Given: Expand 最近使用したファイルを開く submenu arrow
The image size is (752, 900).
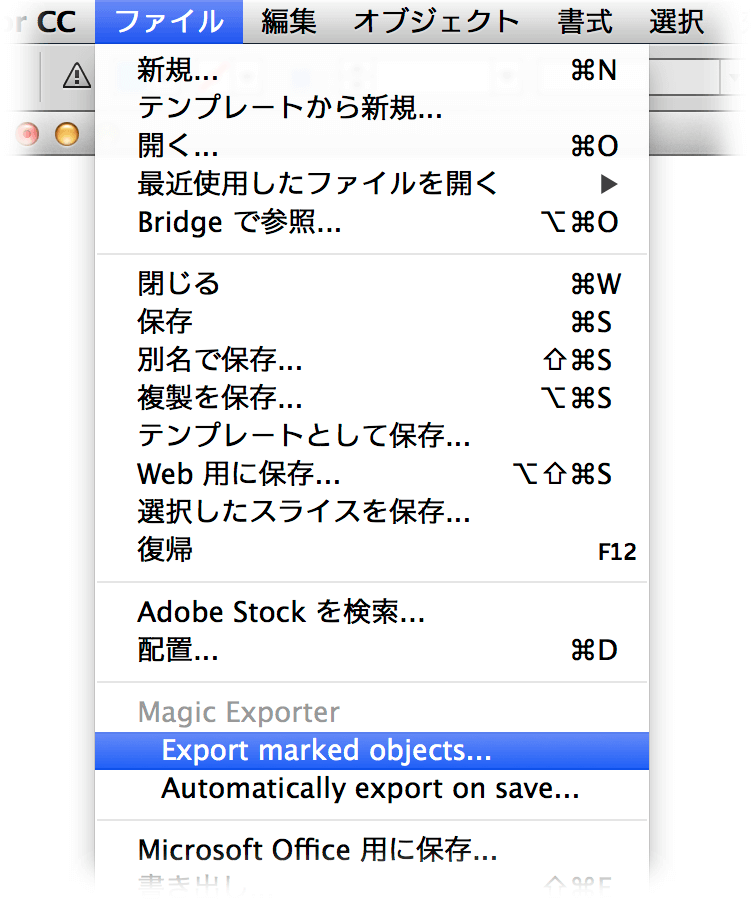Looking at the screenshot, I should [609, 184].
